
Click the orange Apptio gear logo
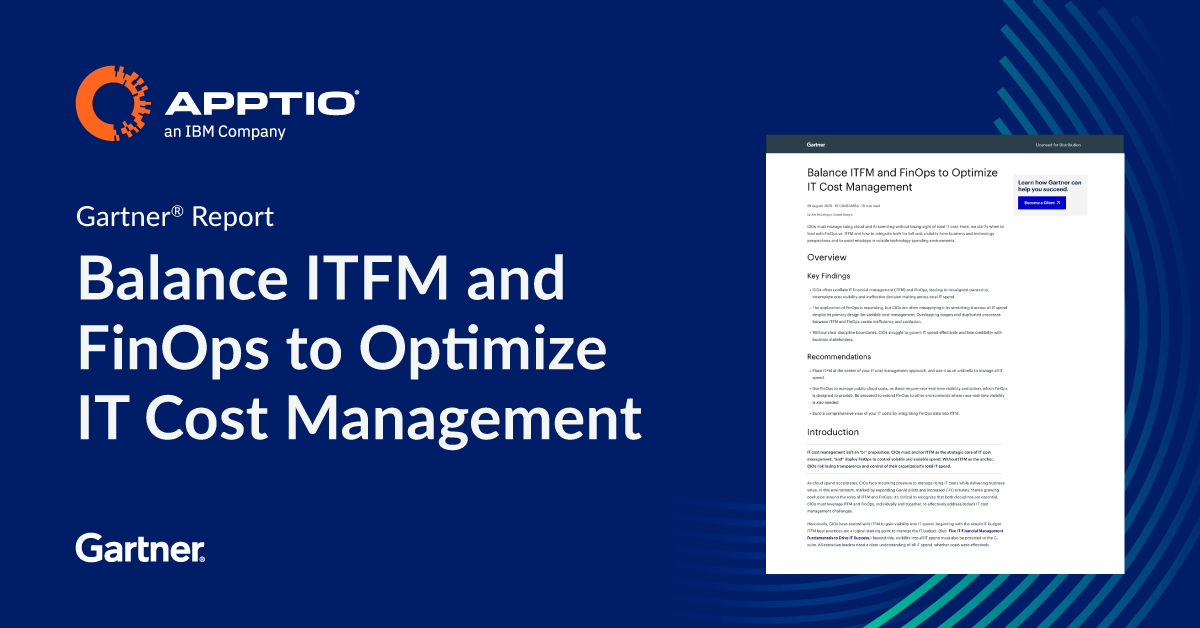[112, 103]
